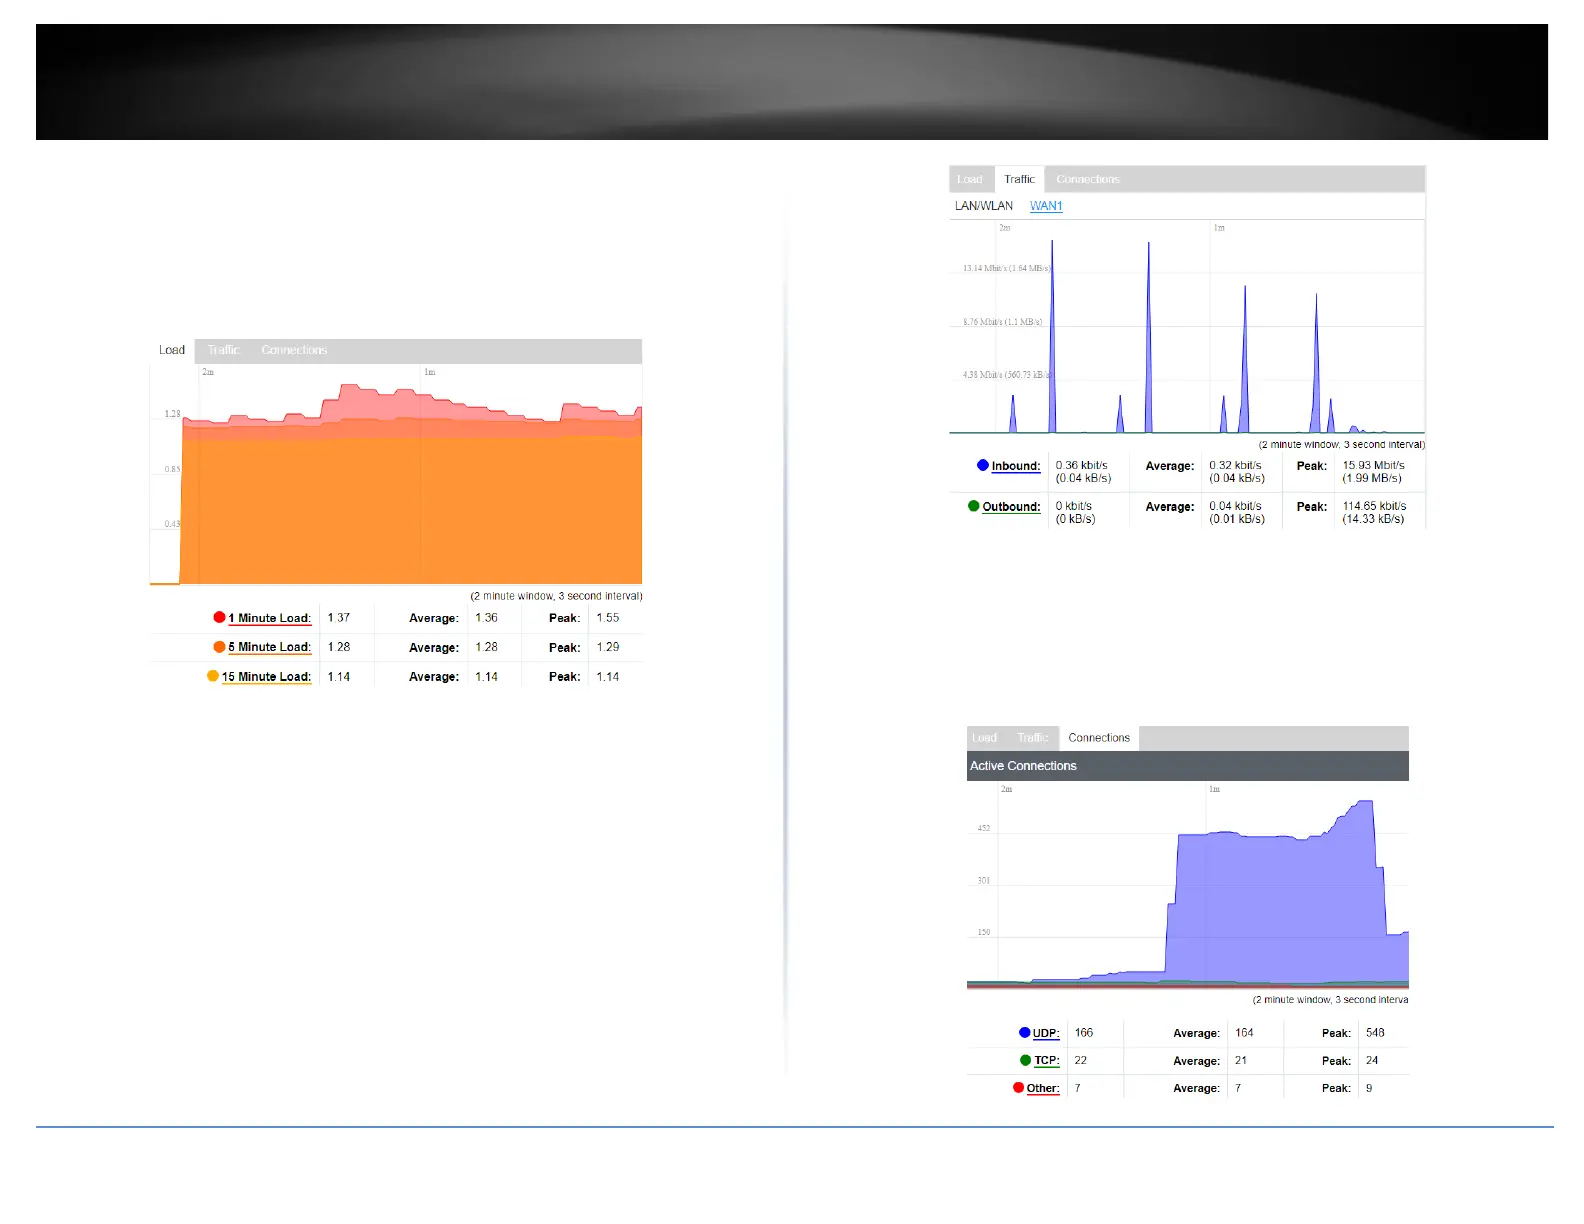
Task: Click the inbound average 0.32 kbit/s
Action: (1236, 465)
